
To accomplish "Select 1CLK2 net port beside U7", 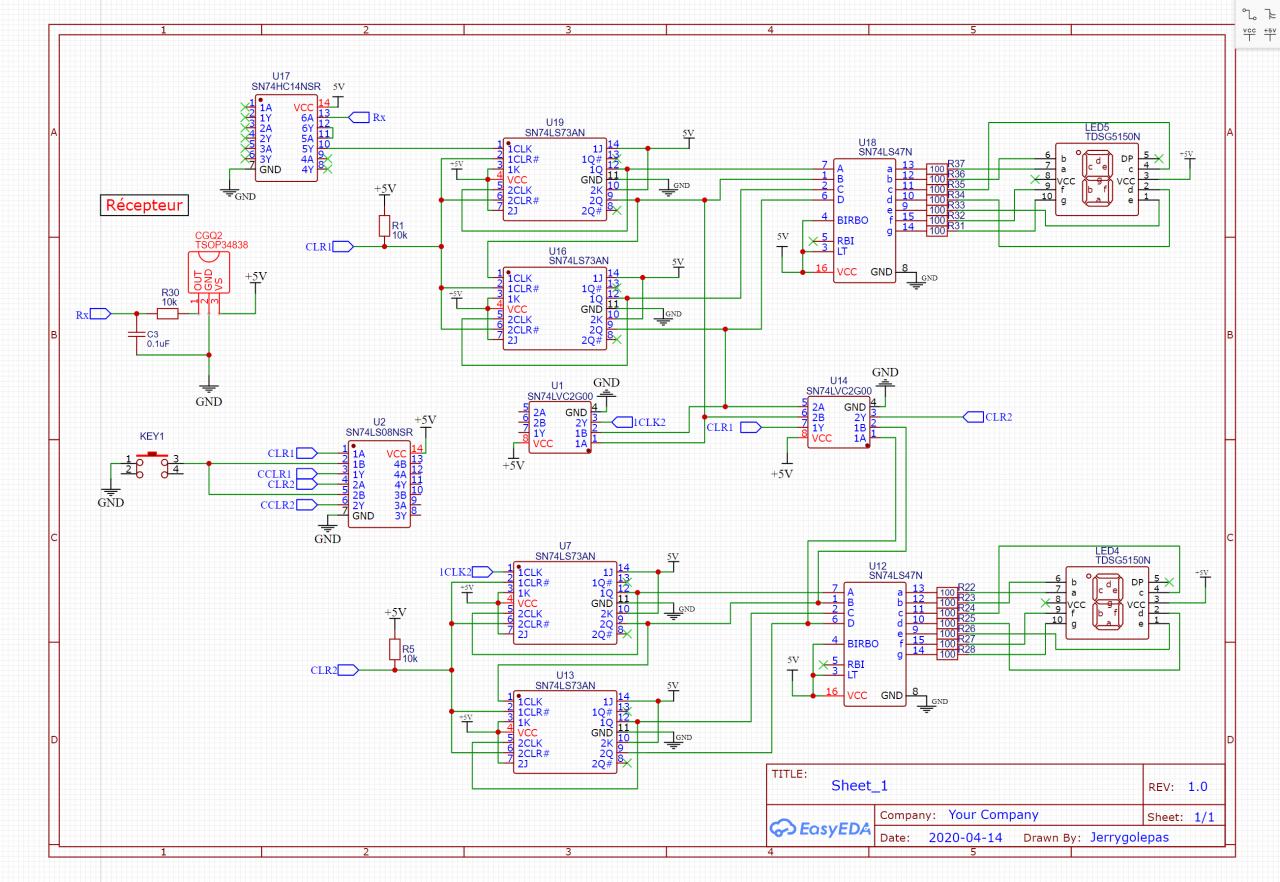I will 465,571.
